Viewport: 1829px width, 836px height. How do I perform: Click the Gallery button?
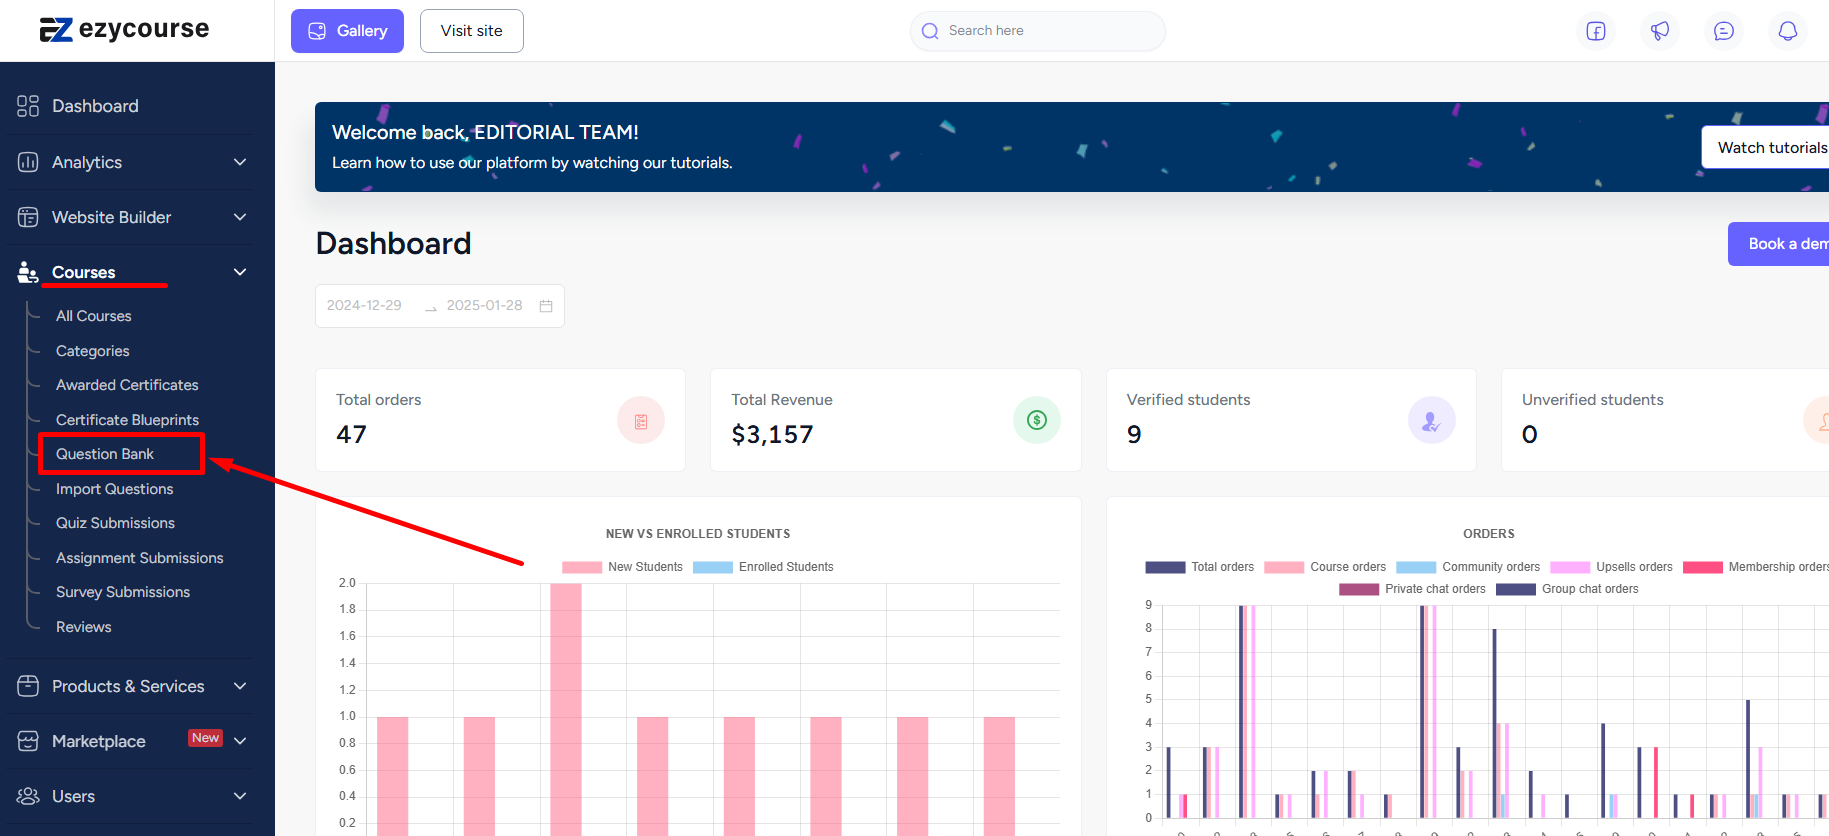pyautogui.click(x=347, y=31)
